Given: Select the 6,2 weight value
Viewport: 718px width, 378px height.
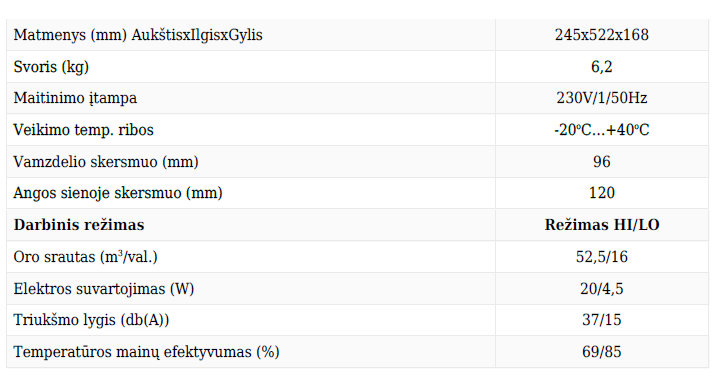Looking at the screenshot, I should pos(602,67).
